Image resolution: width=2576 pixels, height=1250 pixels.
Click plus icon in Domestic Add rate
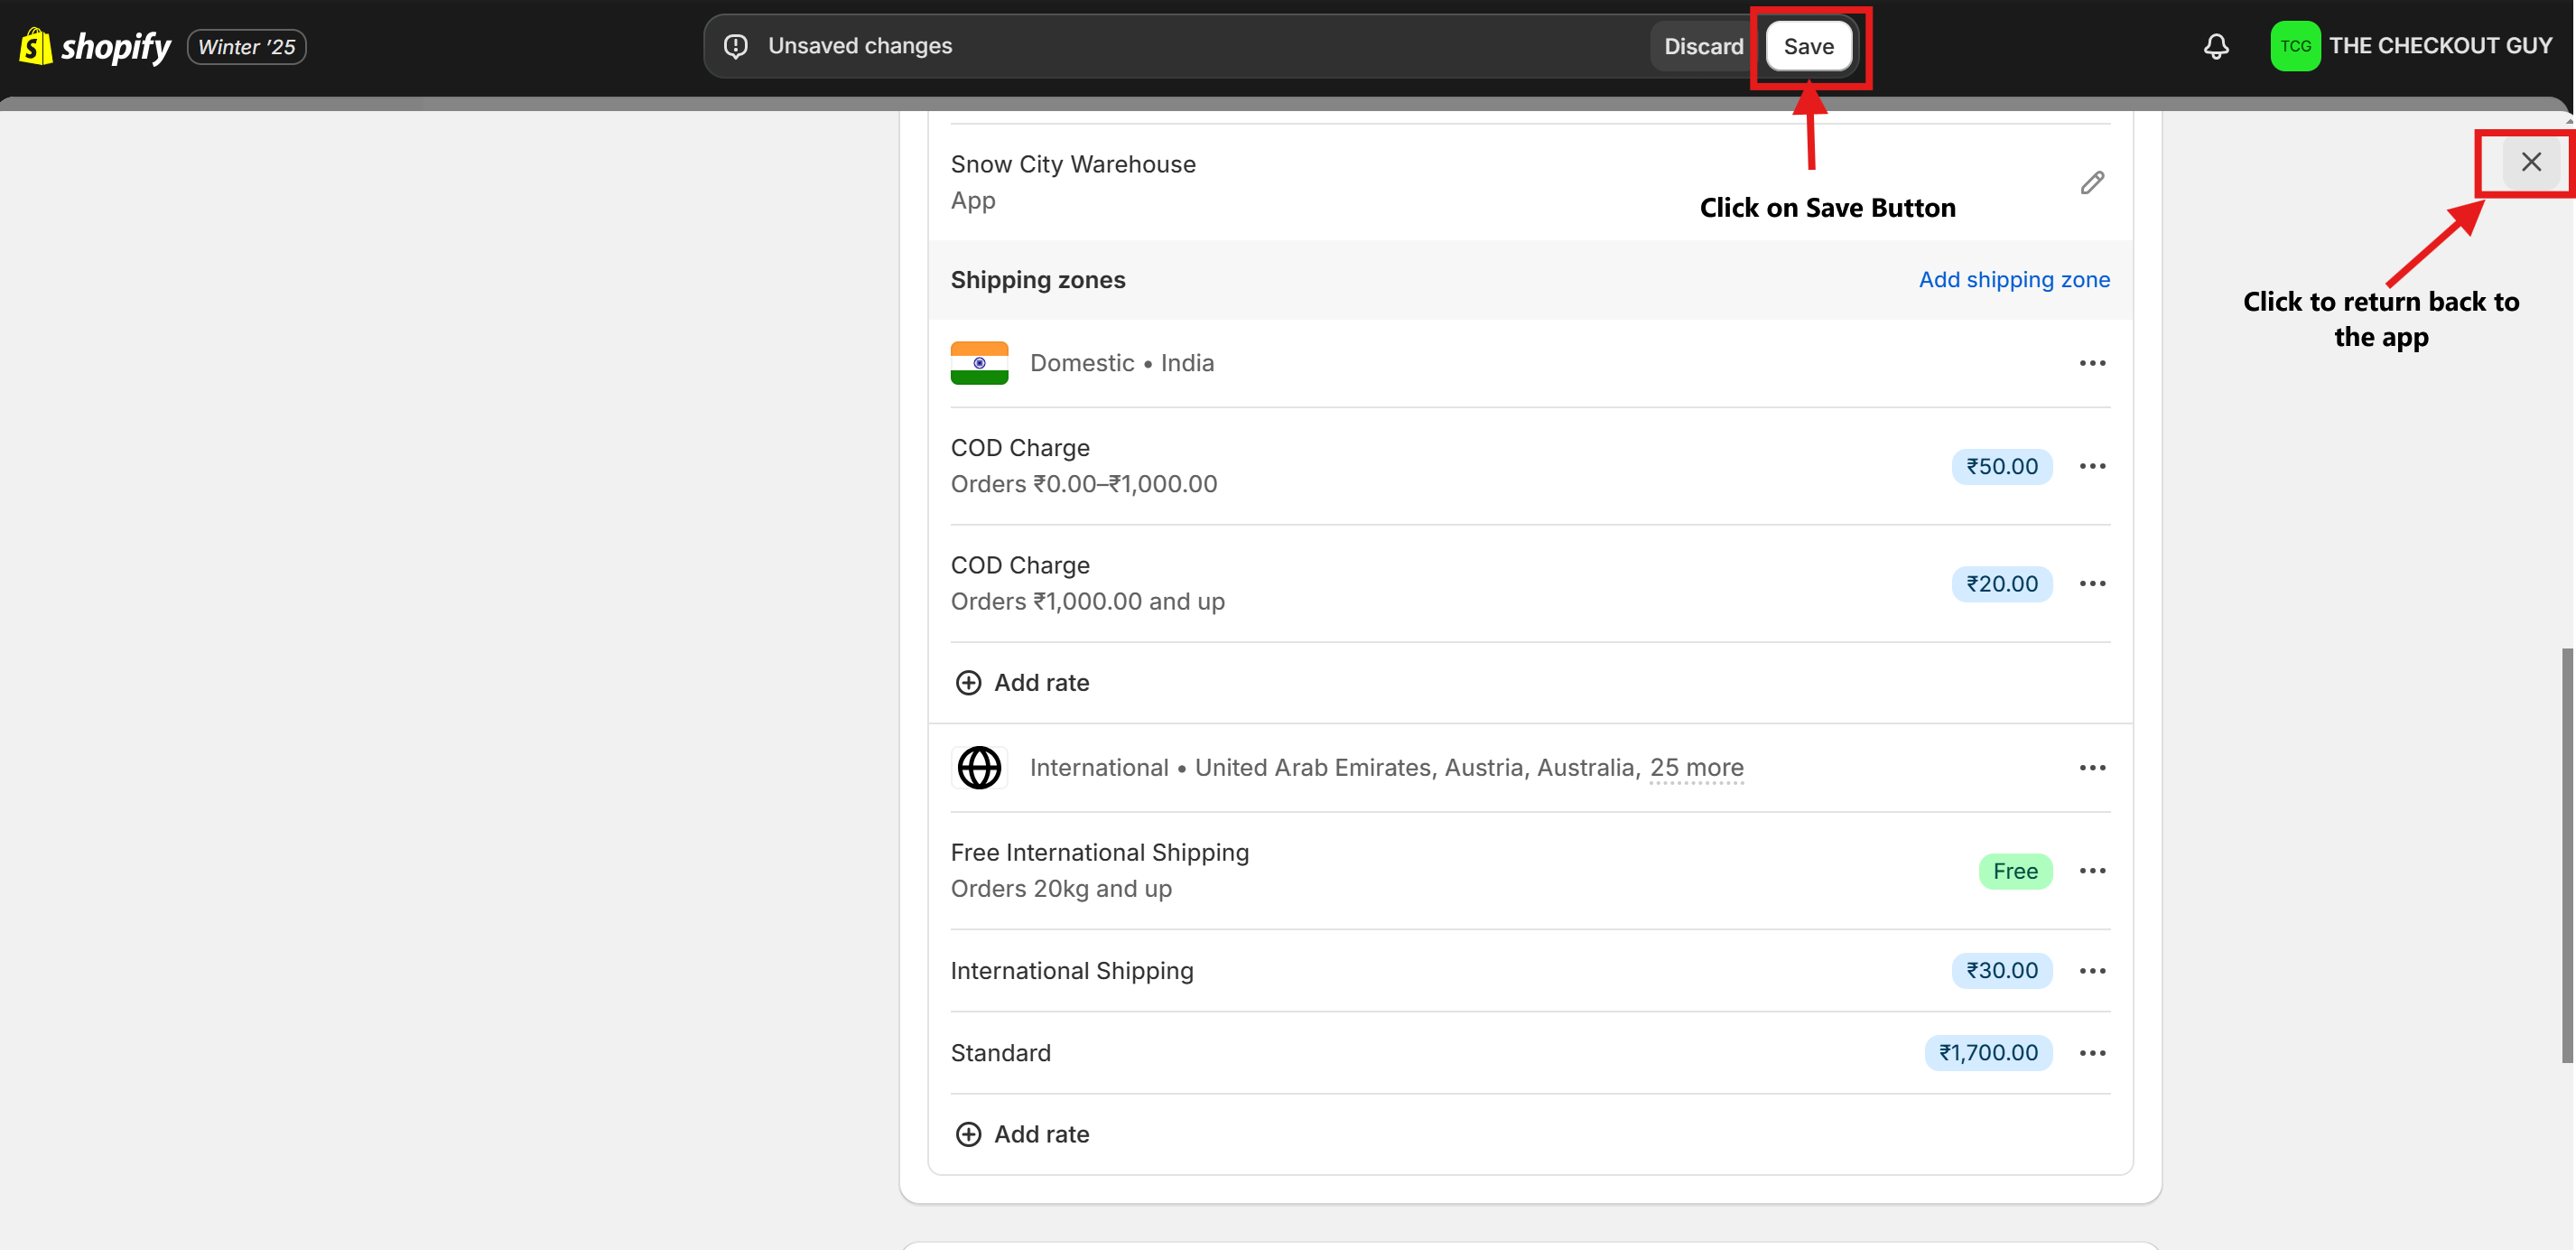tap(967, 683)
